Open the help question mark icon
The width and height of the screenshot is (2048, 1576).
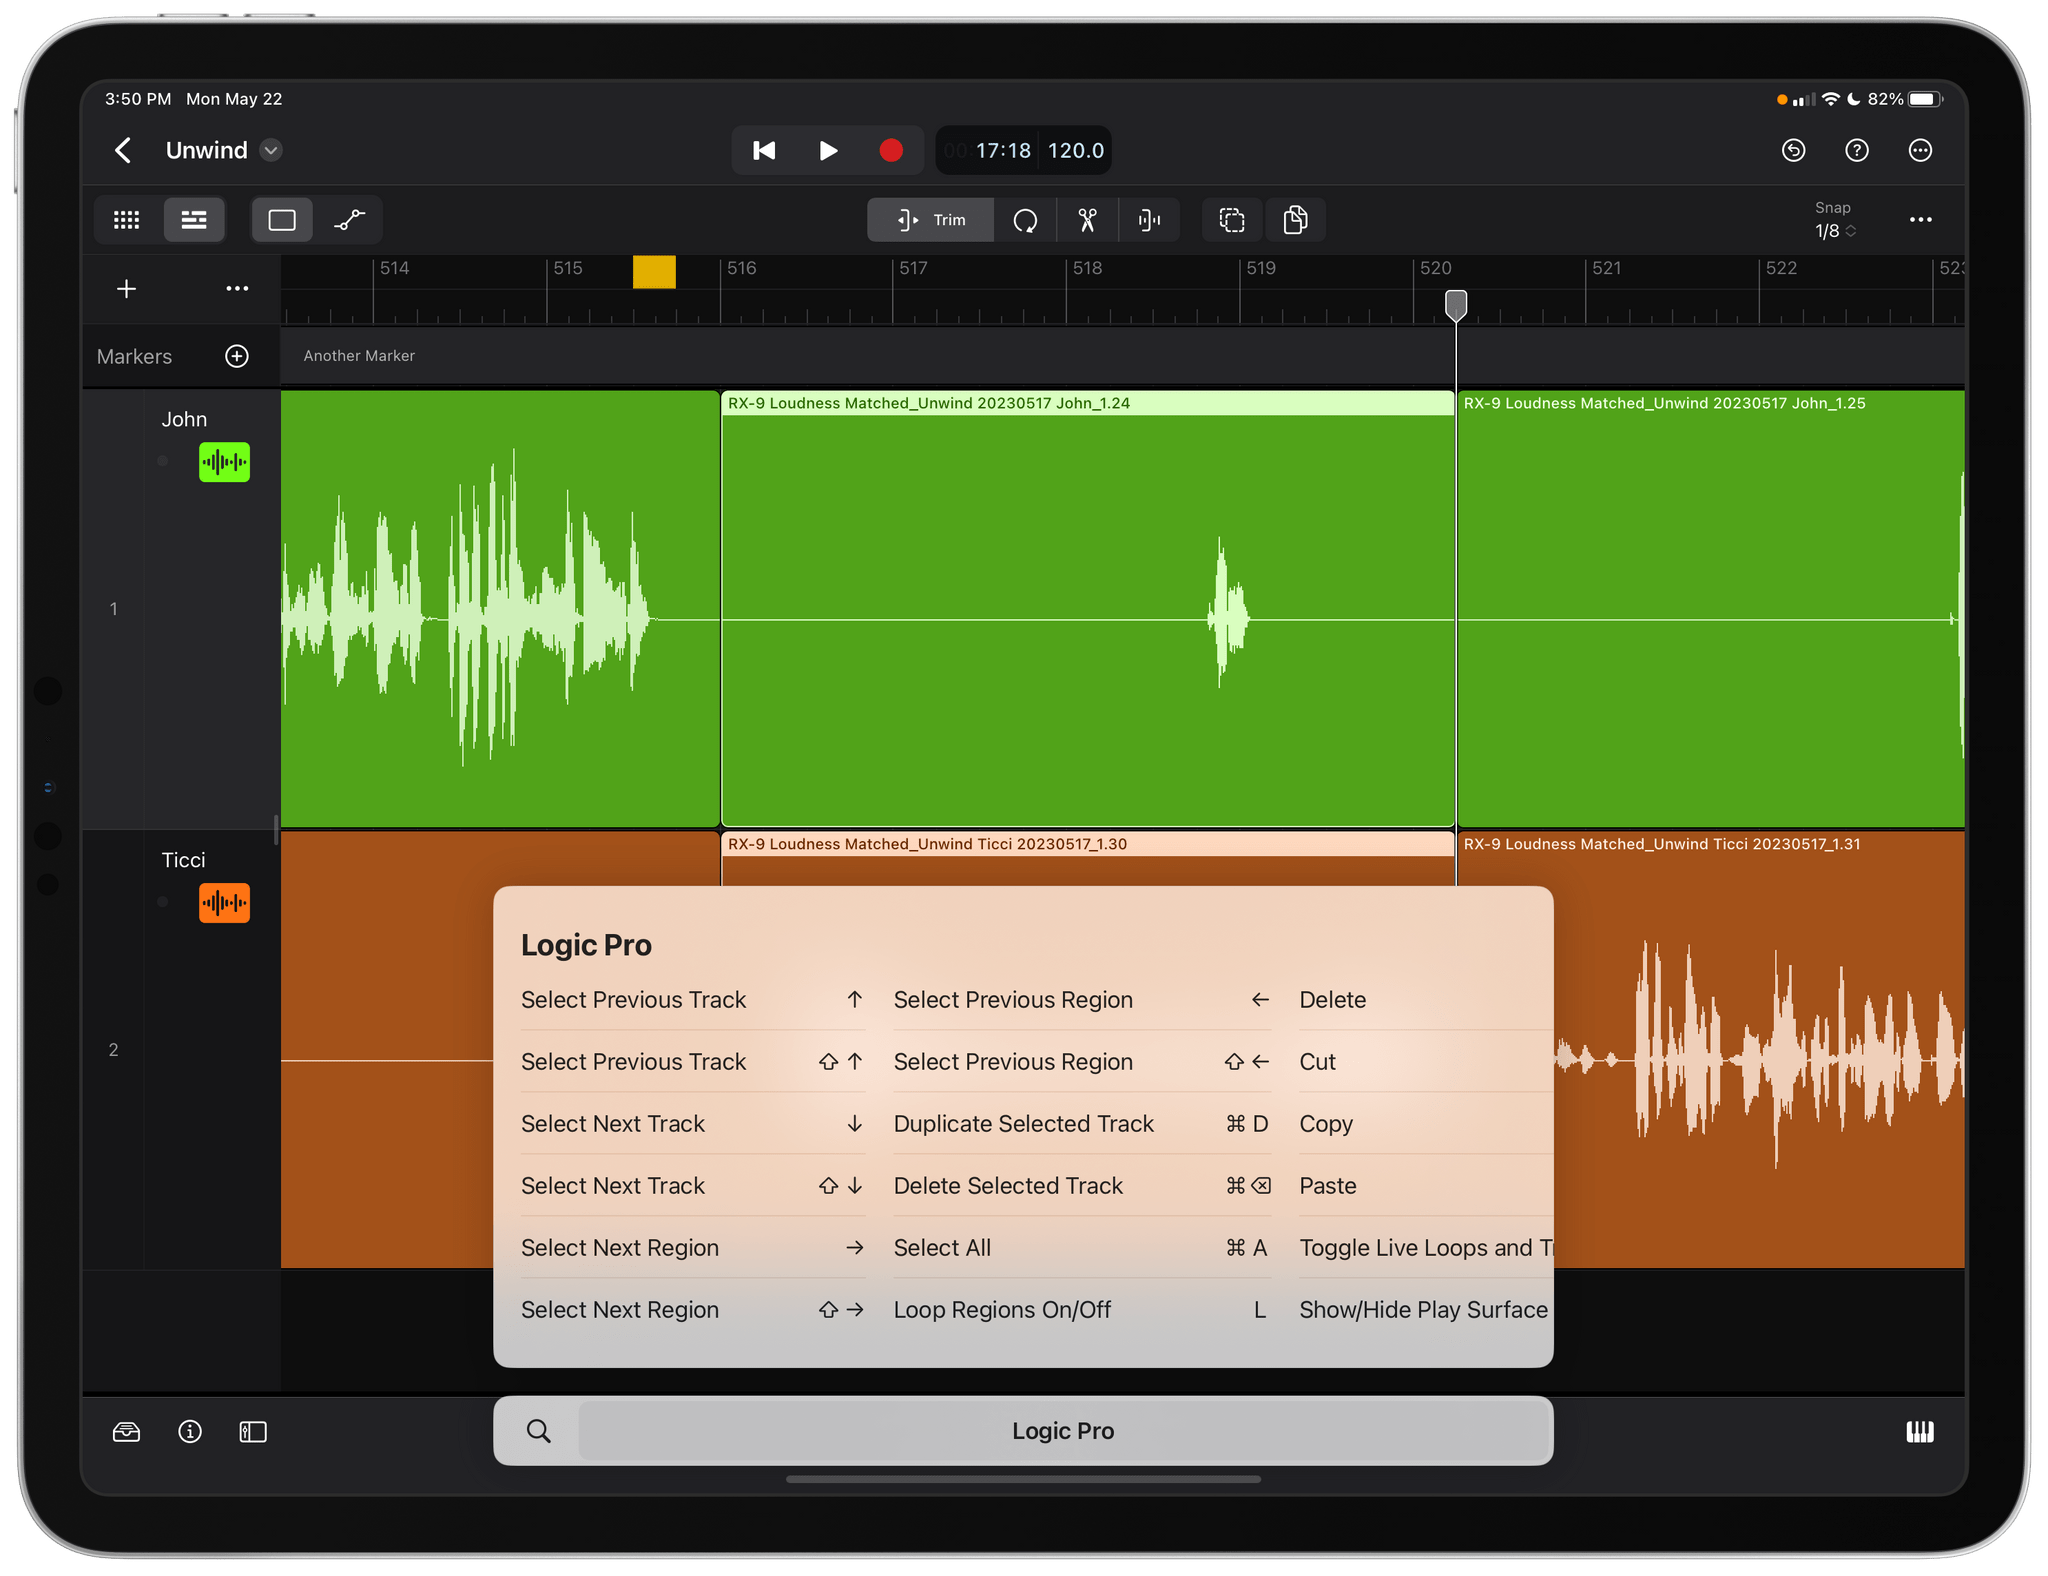click(1857, 150)
